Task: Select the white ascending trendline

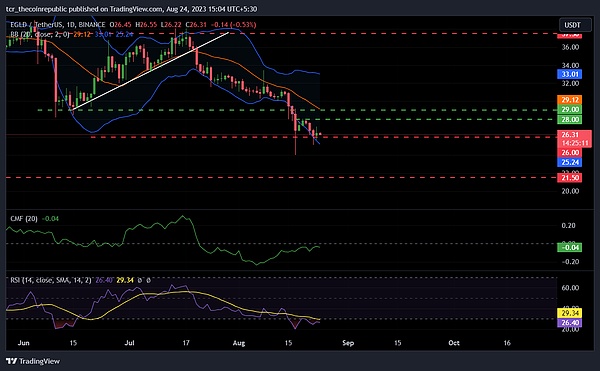Action: tap(150, 72)
